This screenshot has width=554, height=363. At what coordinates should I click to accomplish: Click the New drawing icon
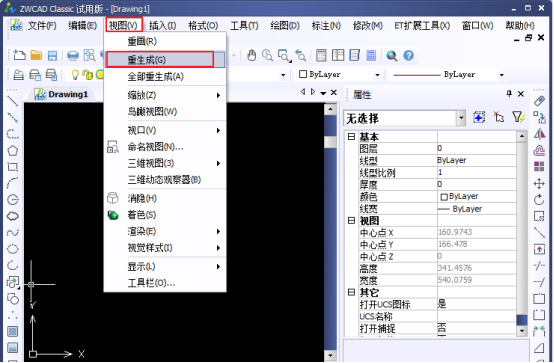(19, 55)
